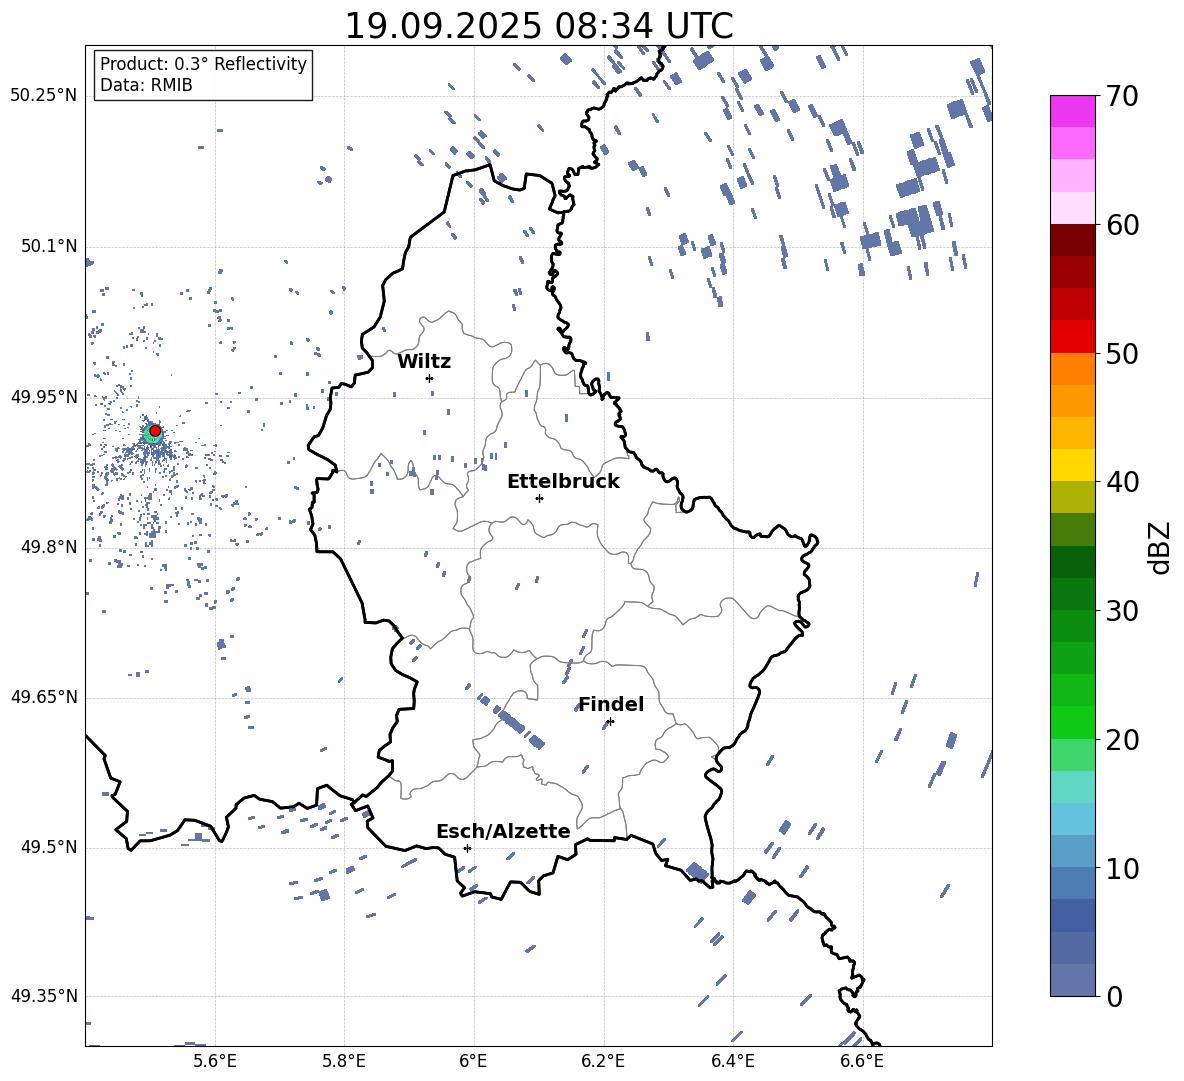Click the 50.1°N latitude label
Viewport: 1184px width, 1081px height.
click(49, 247)
